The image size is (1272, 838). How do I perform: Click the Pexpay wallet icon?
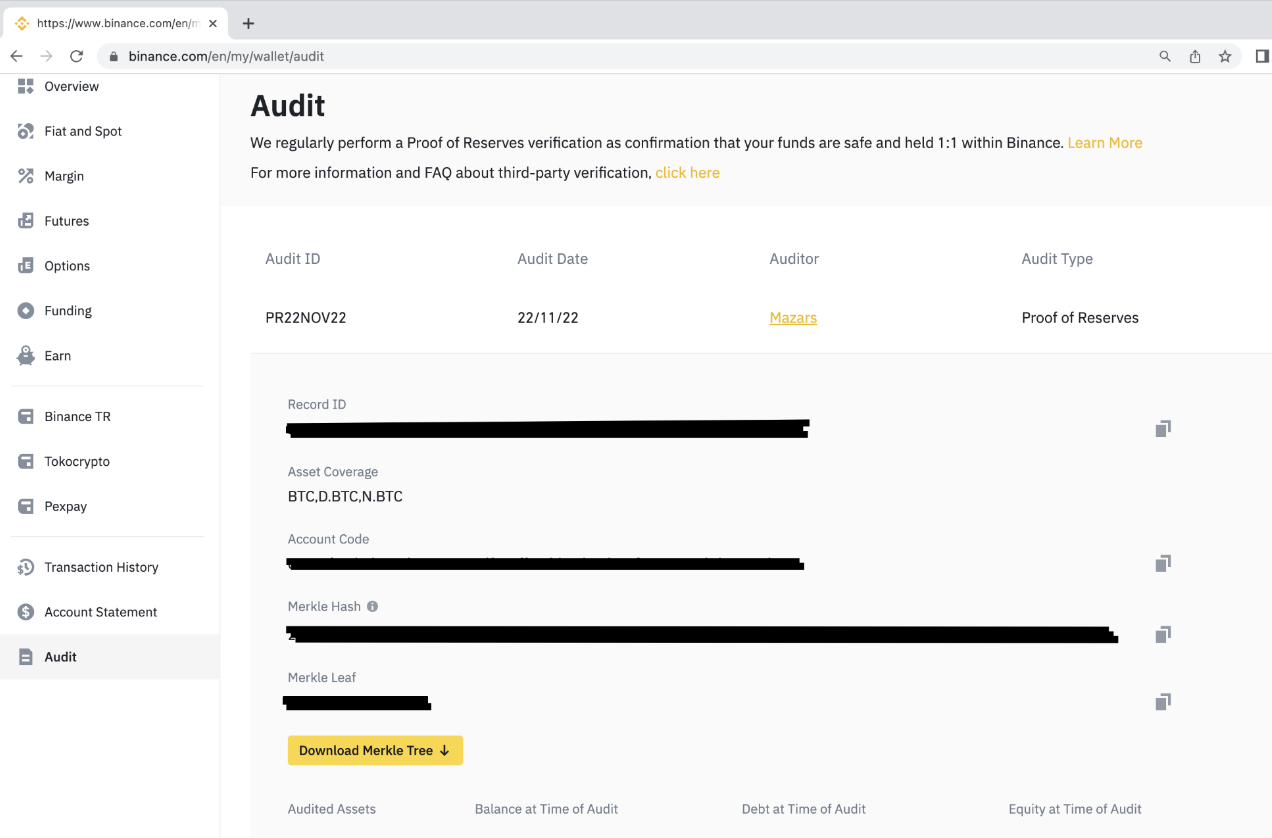pos(26,506)
